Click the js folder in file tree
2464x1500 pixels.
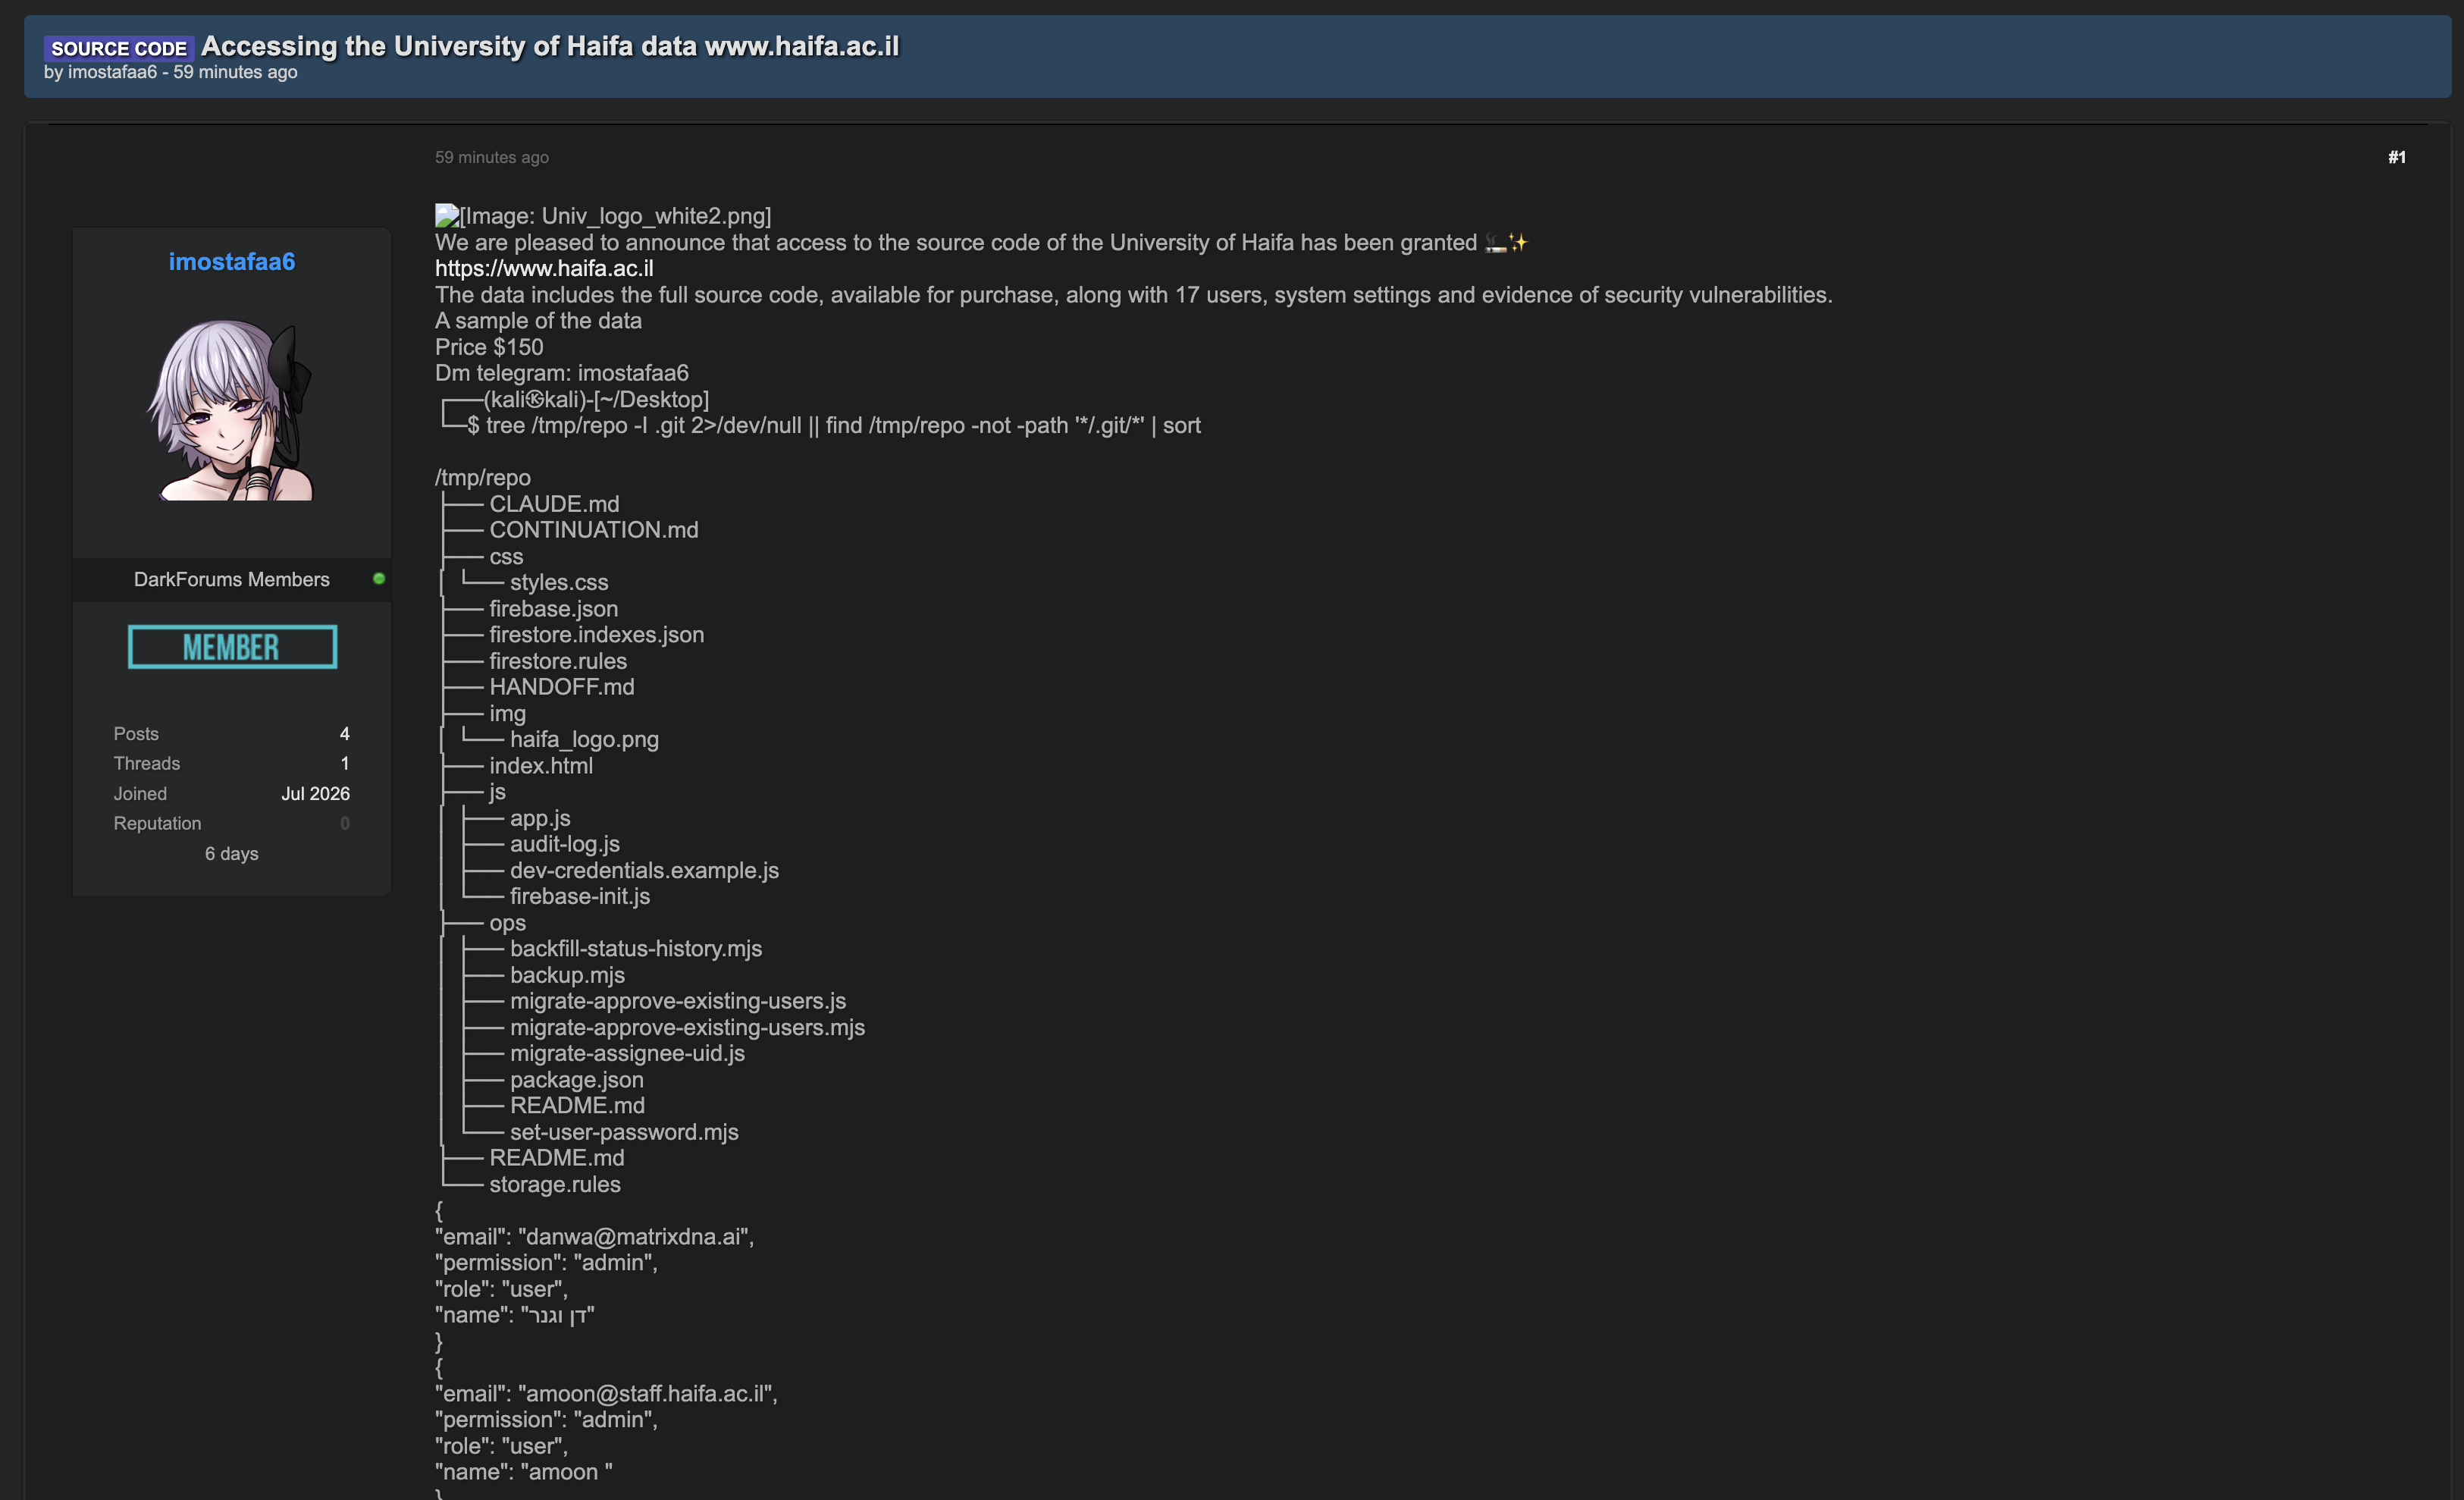click(x=497, y=792)
